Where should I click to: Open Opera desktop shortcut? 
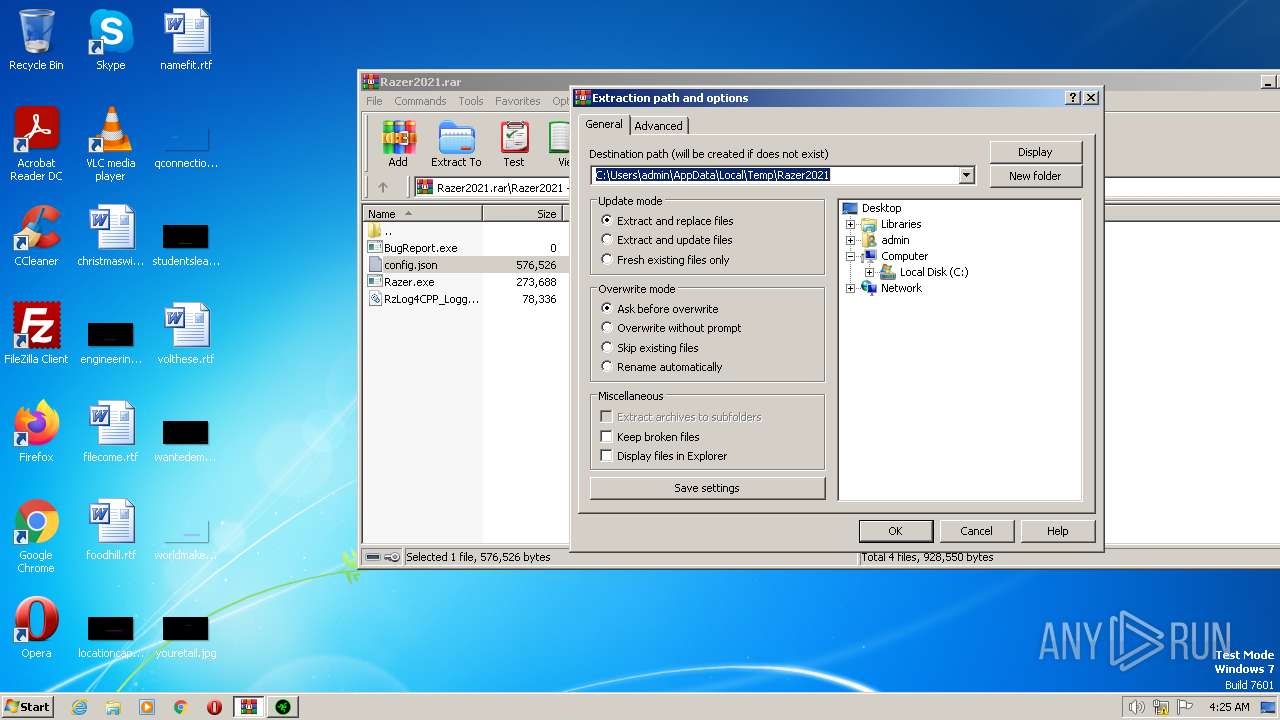(x=36, y=628)
